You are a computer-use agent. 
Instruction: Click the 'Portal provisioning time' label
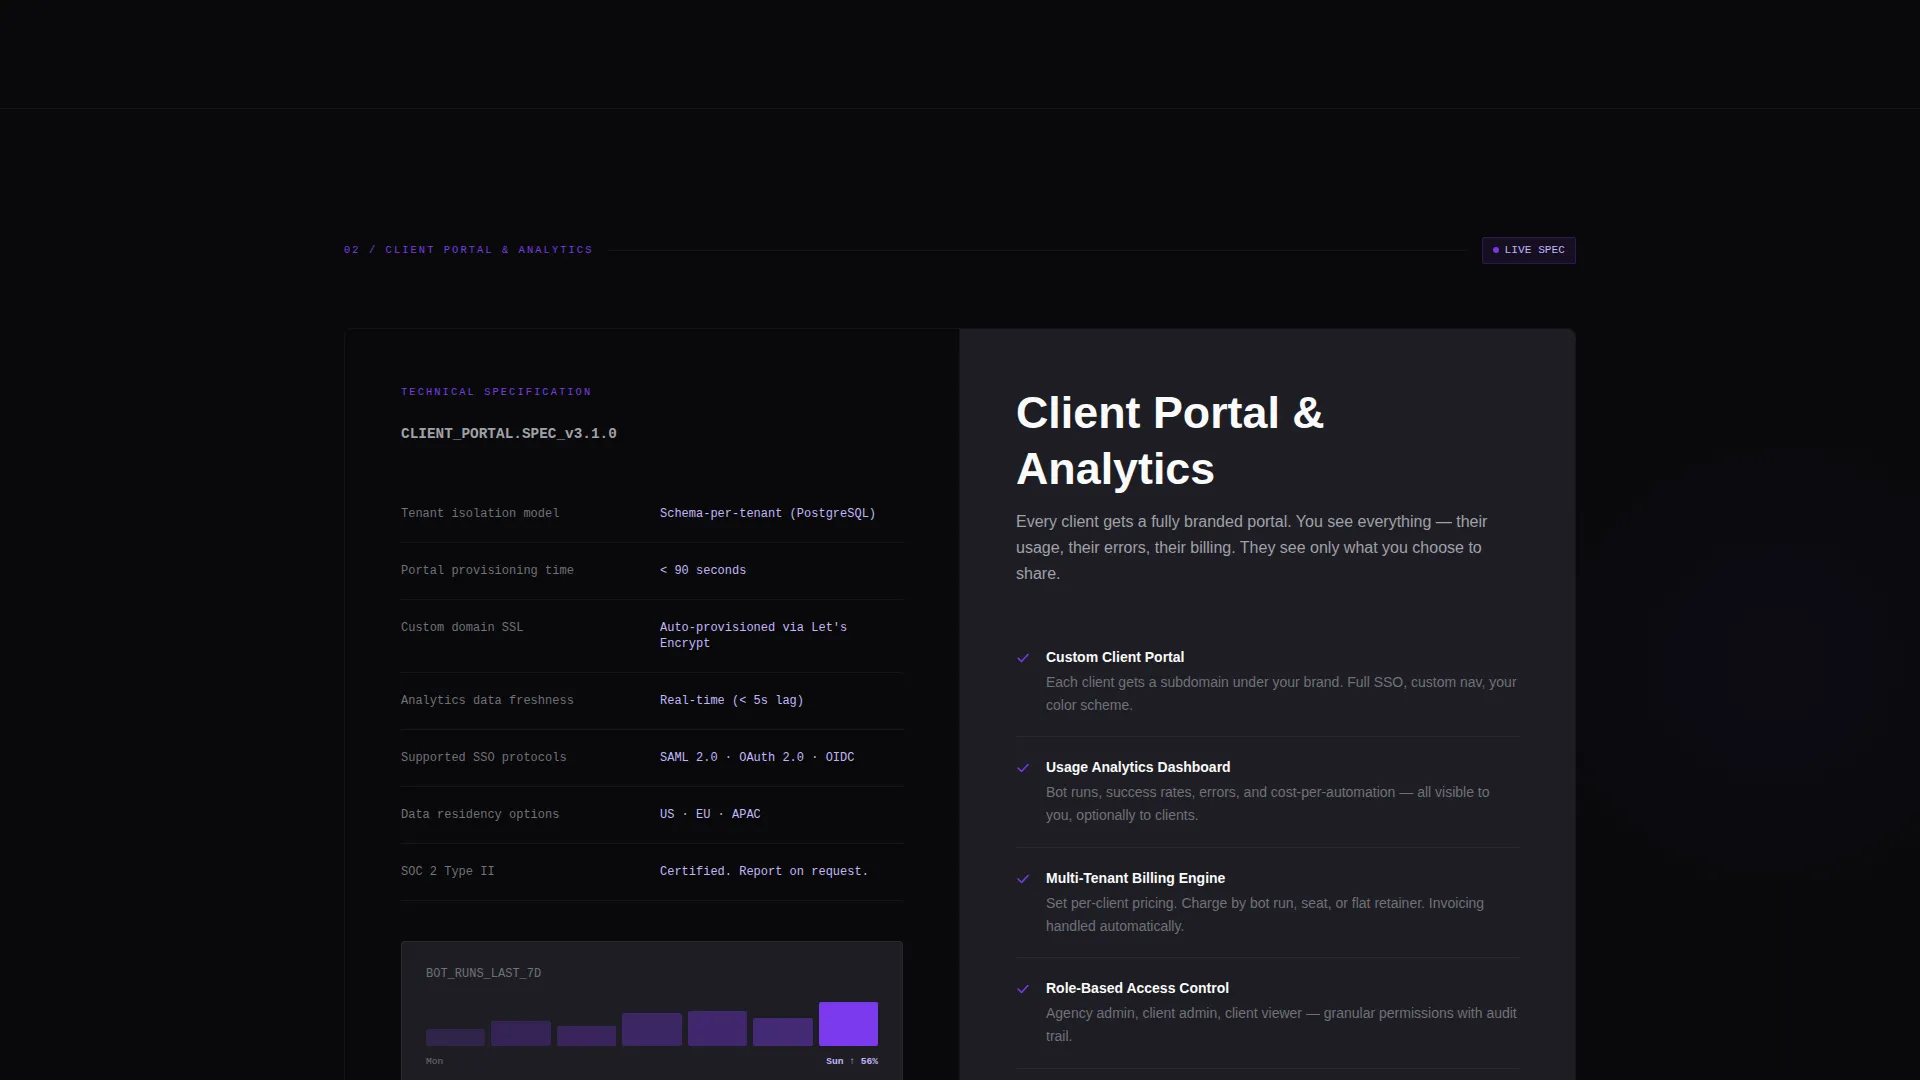(487, 570)
